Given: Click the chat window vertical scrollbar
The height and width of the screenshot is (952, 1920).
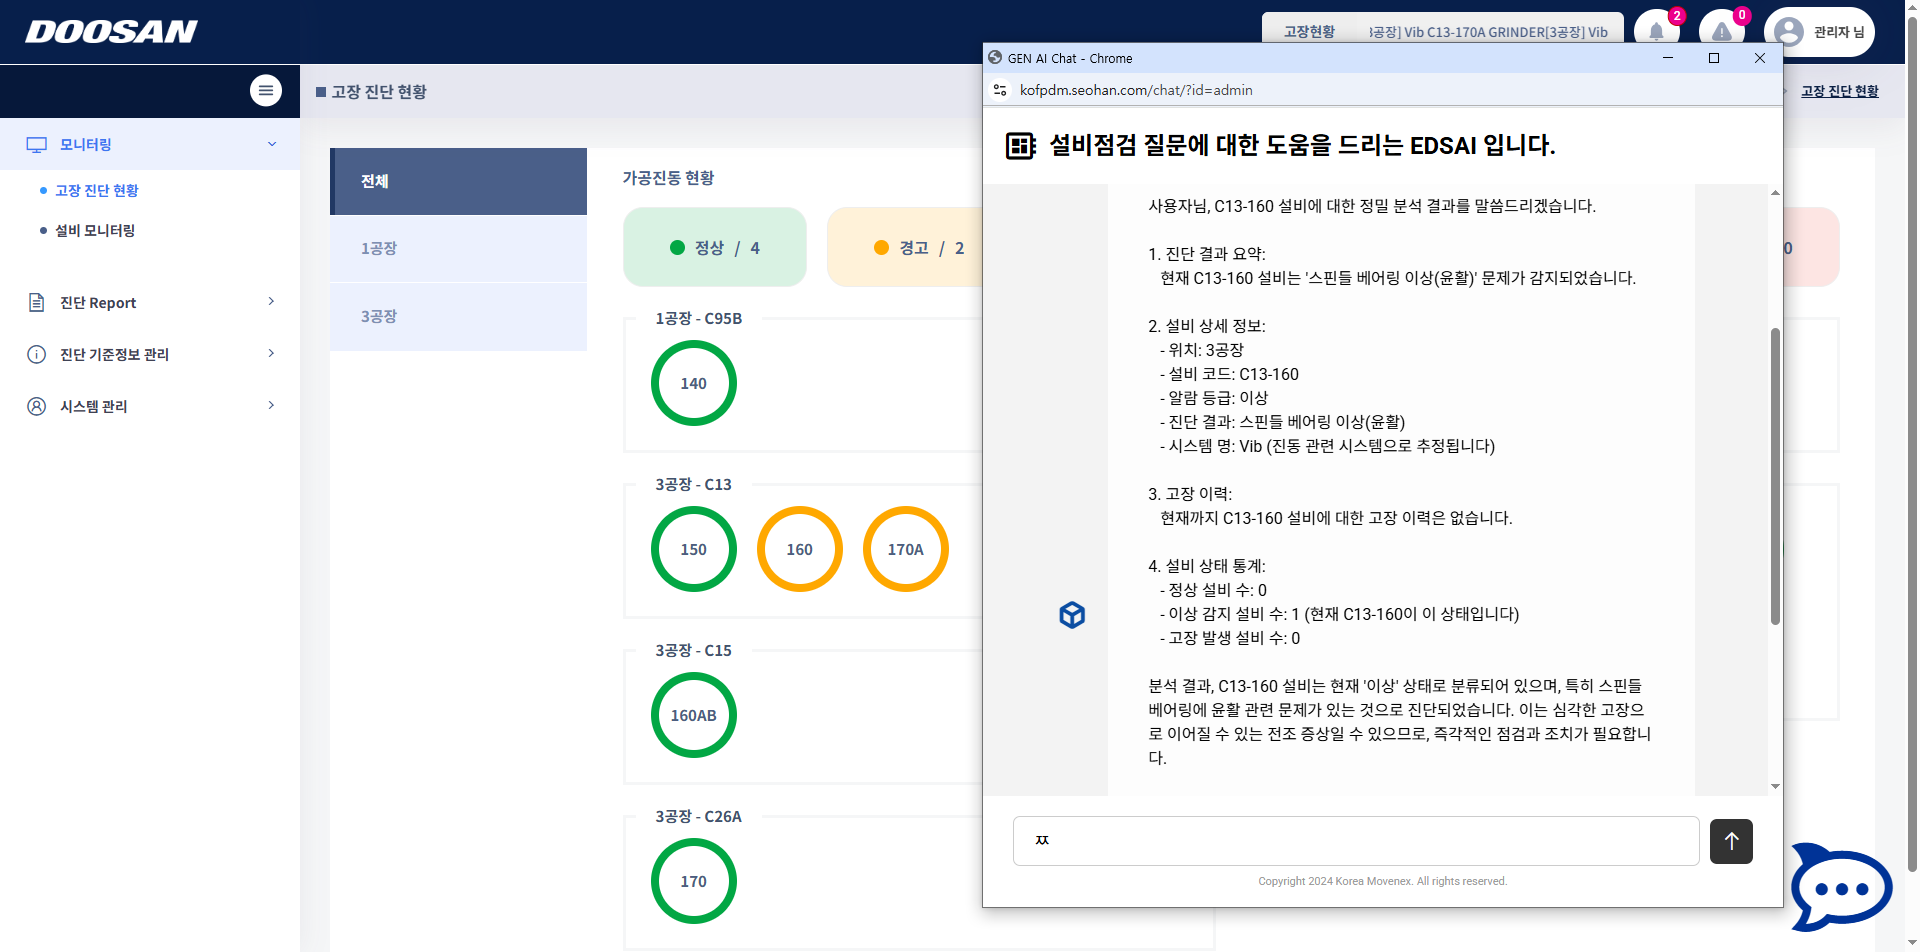Looking at the screenshot, I should tap(1775, 476).
